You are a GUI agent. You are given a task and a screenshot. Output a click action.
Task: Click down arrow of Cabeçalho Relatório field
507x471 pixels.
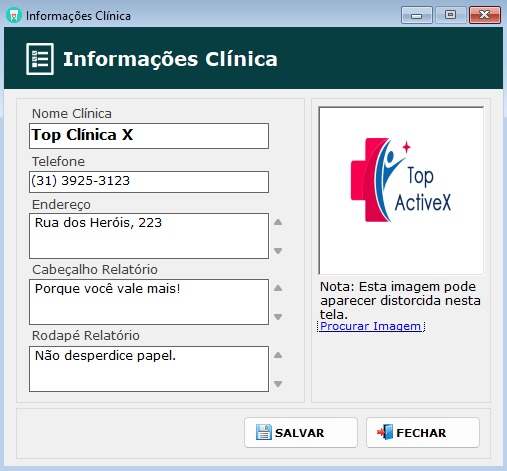(x=278, y=317)
